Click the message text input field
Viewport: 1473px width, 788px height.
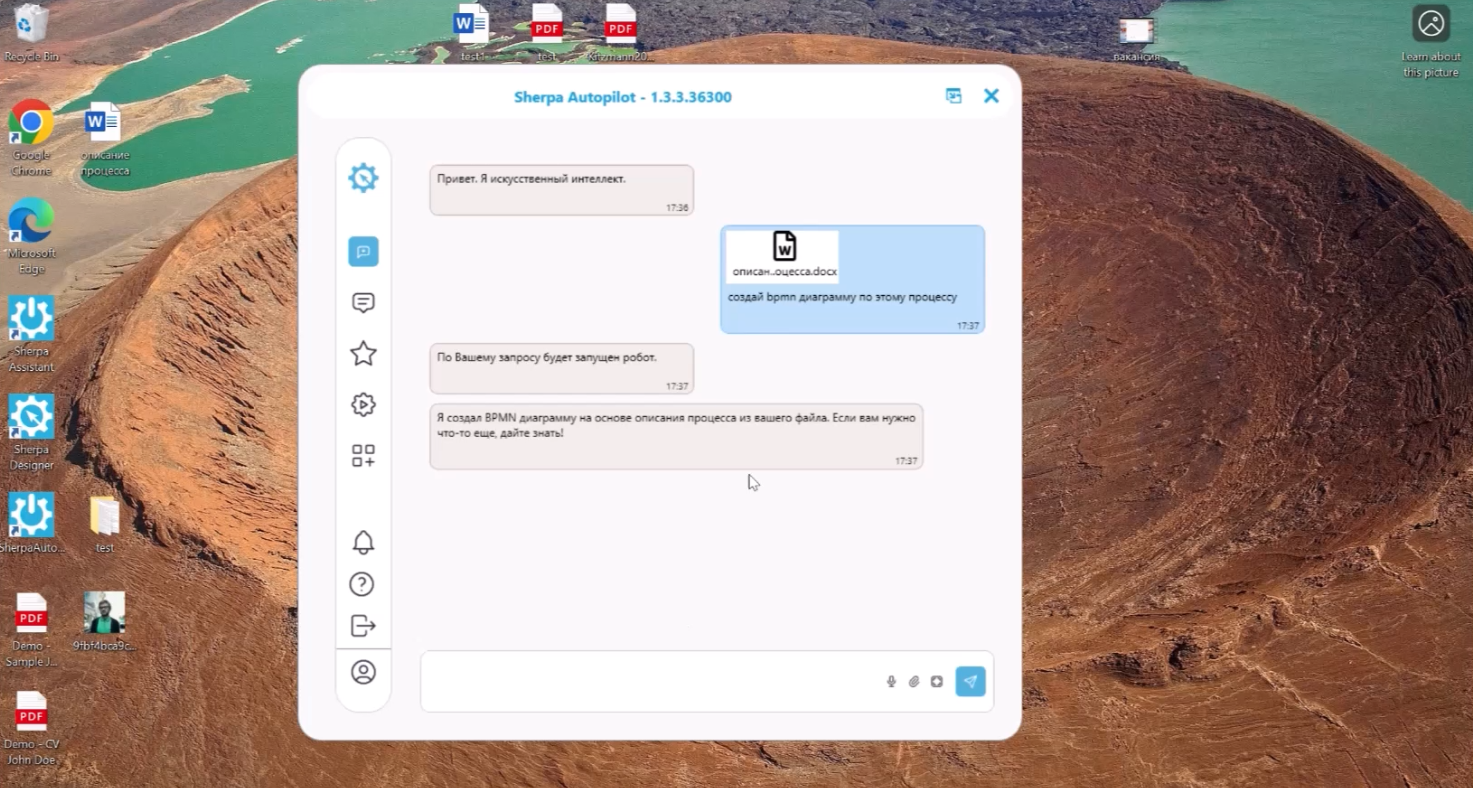650,682
